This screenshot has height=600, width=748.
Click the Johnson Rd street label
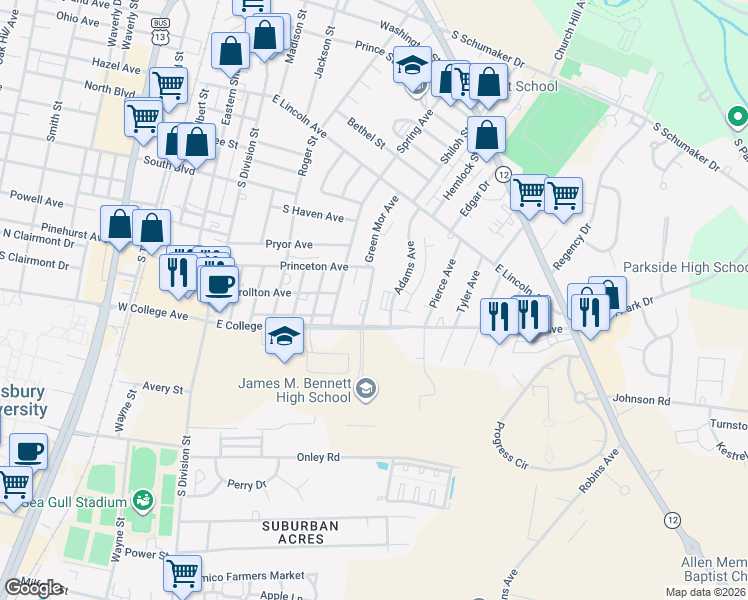pos(641,399)
